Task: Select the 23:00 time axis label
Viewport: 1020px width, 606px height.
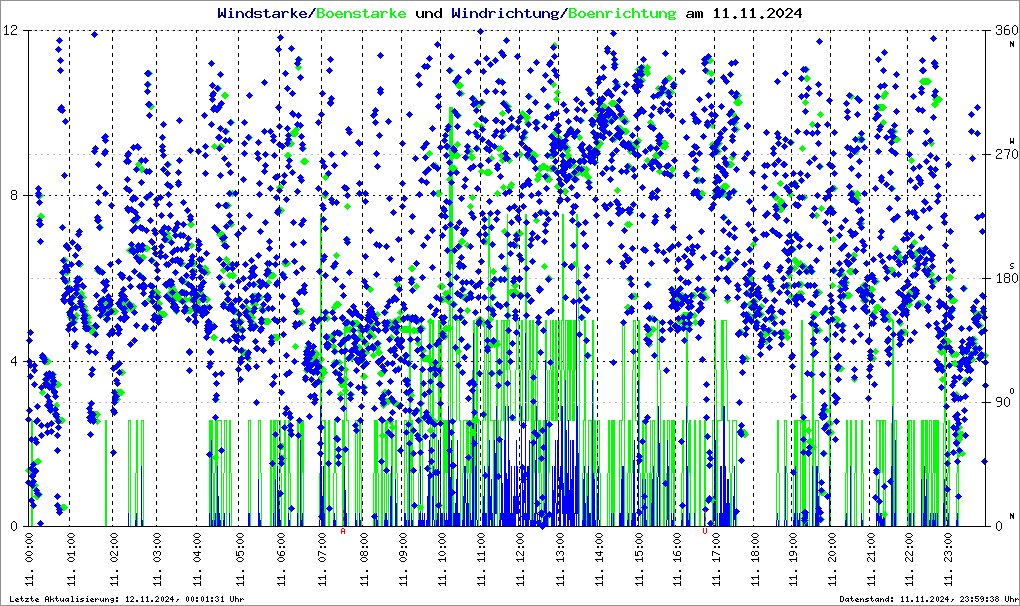Action: point(949,560)
